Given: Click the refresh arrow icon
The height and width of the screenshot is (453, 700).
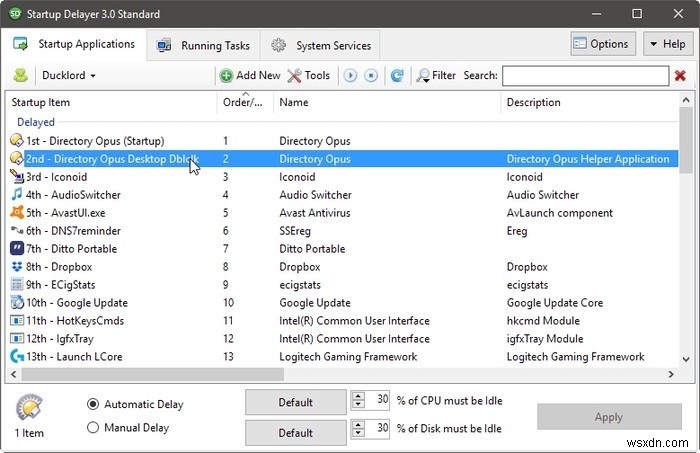Looking at the screenshot, I should (x=397, y=75).
